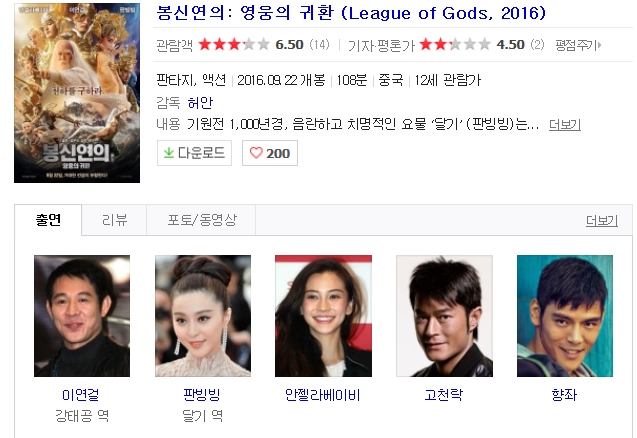
Task: Click the 다운로드 button
Action: [x=194, y=153]
